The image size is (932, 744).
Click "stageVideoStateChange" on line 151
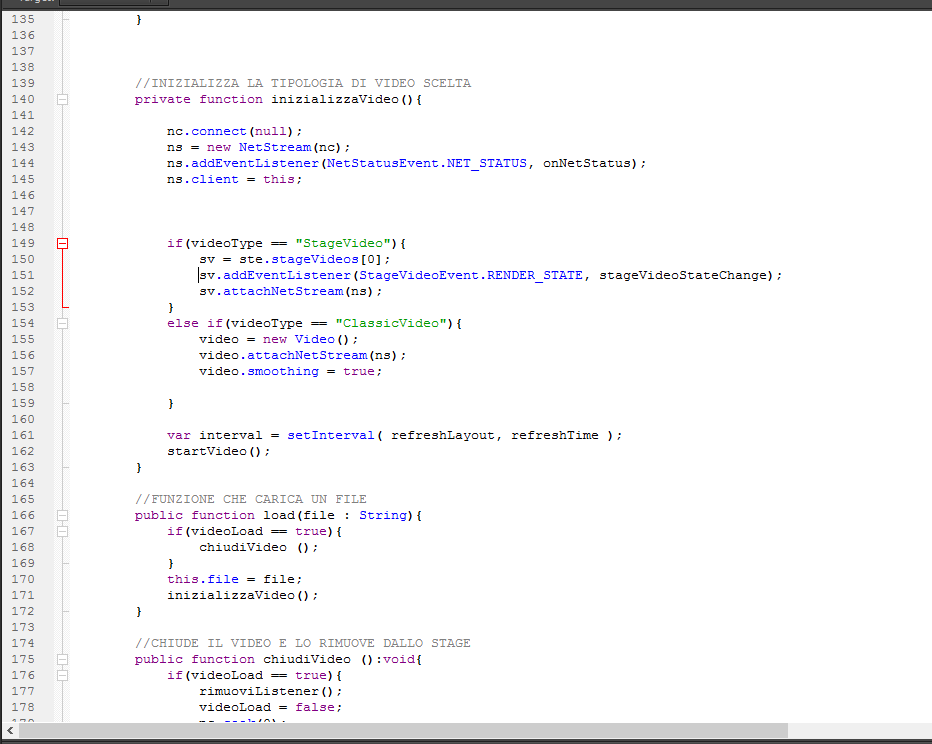(682, 275)
